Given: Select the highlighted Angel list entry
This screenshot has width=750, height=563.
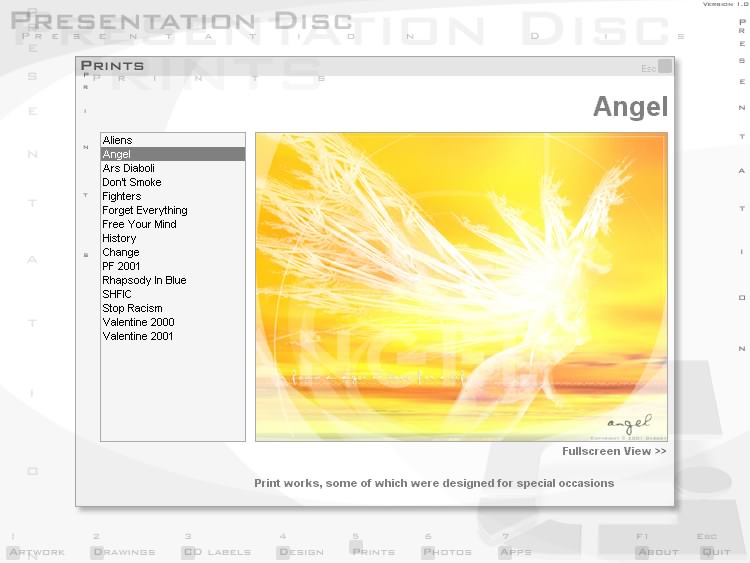Looking at the screenshot, I should click(173, 154).
